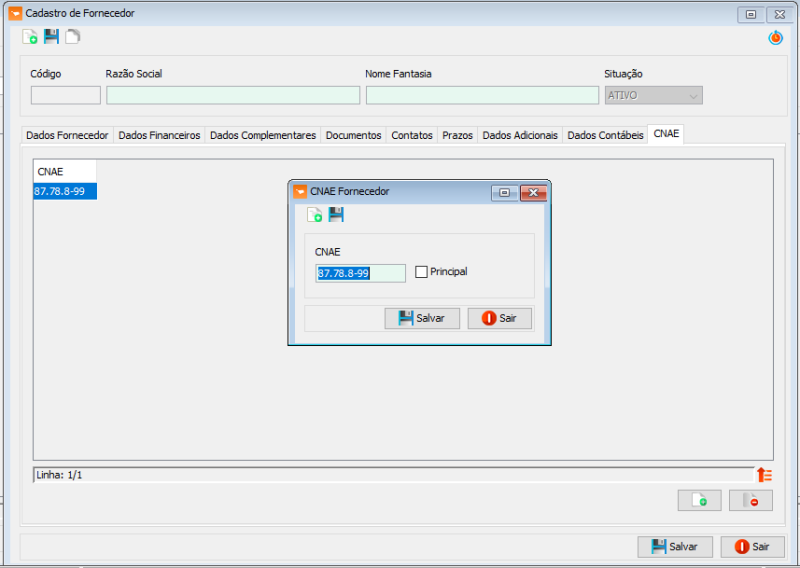Click Salvar at the bottom of Cadastro de Fornecedor

coord(674,547)
